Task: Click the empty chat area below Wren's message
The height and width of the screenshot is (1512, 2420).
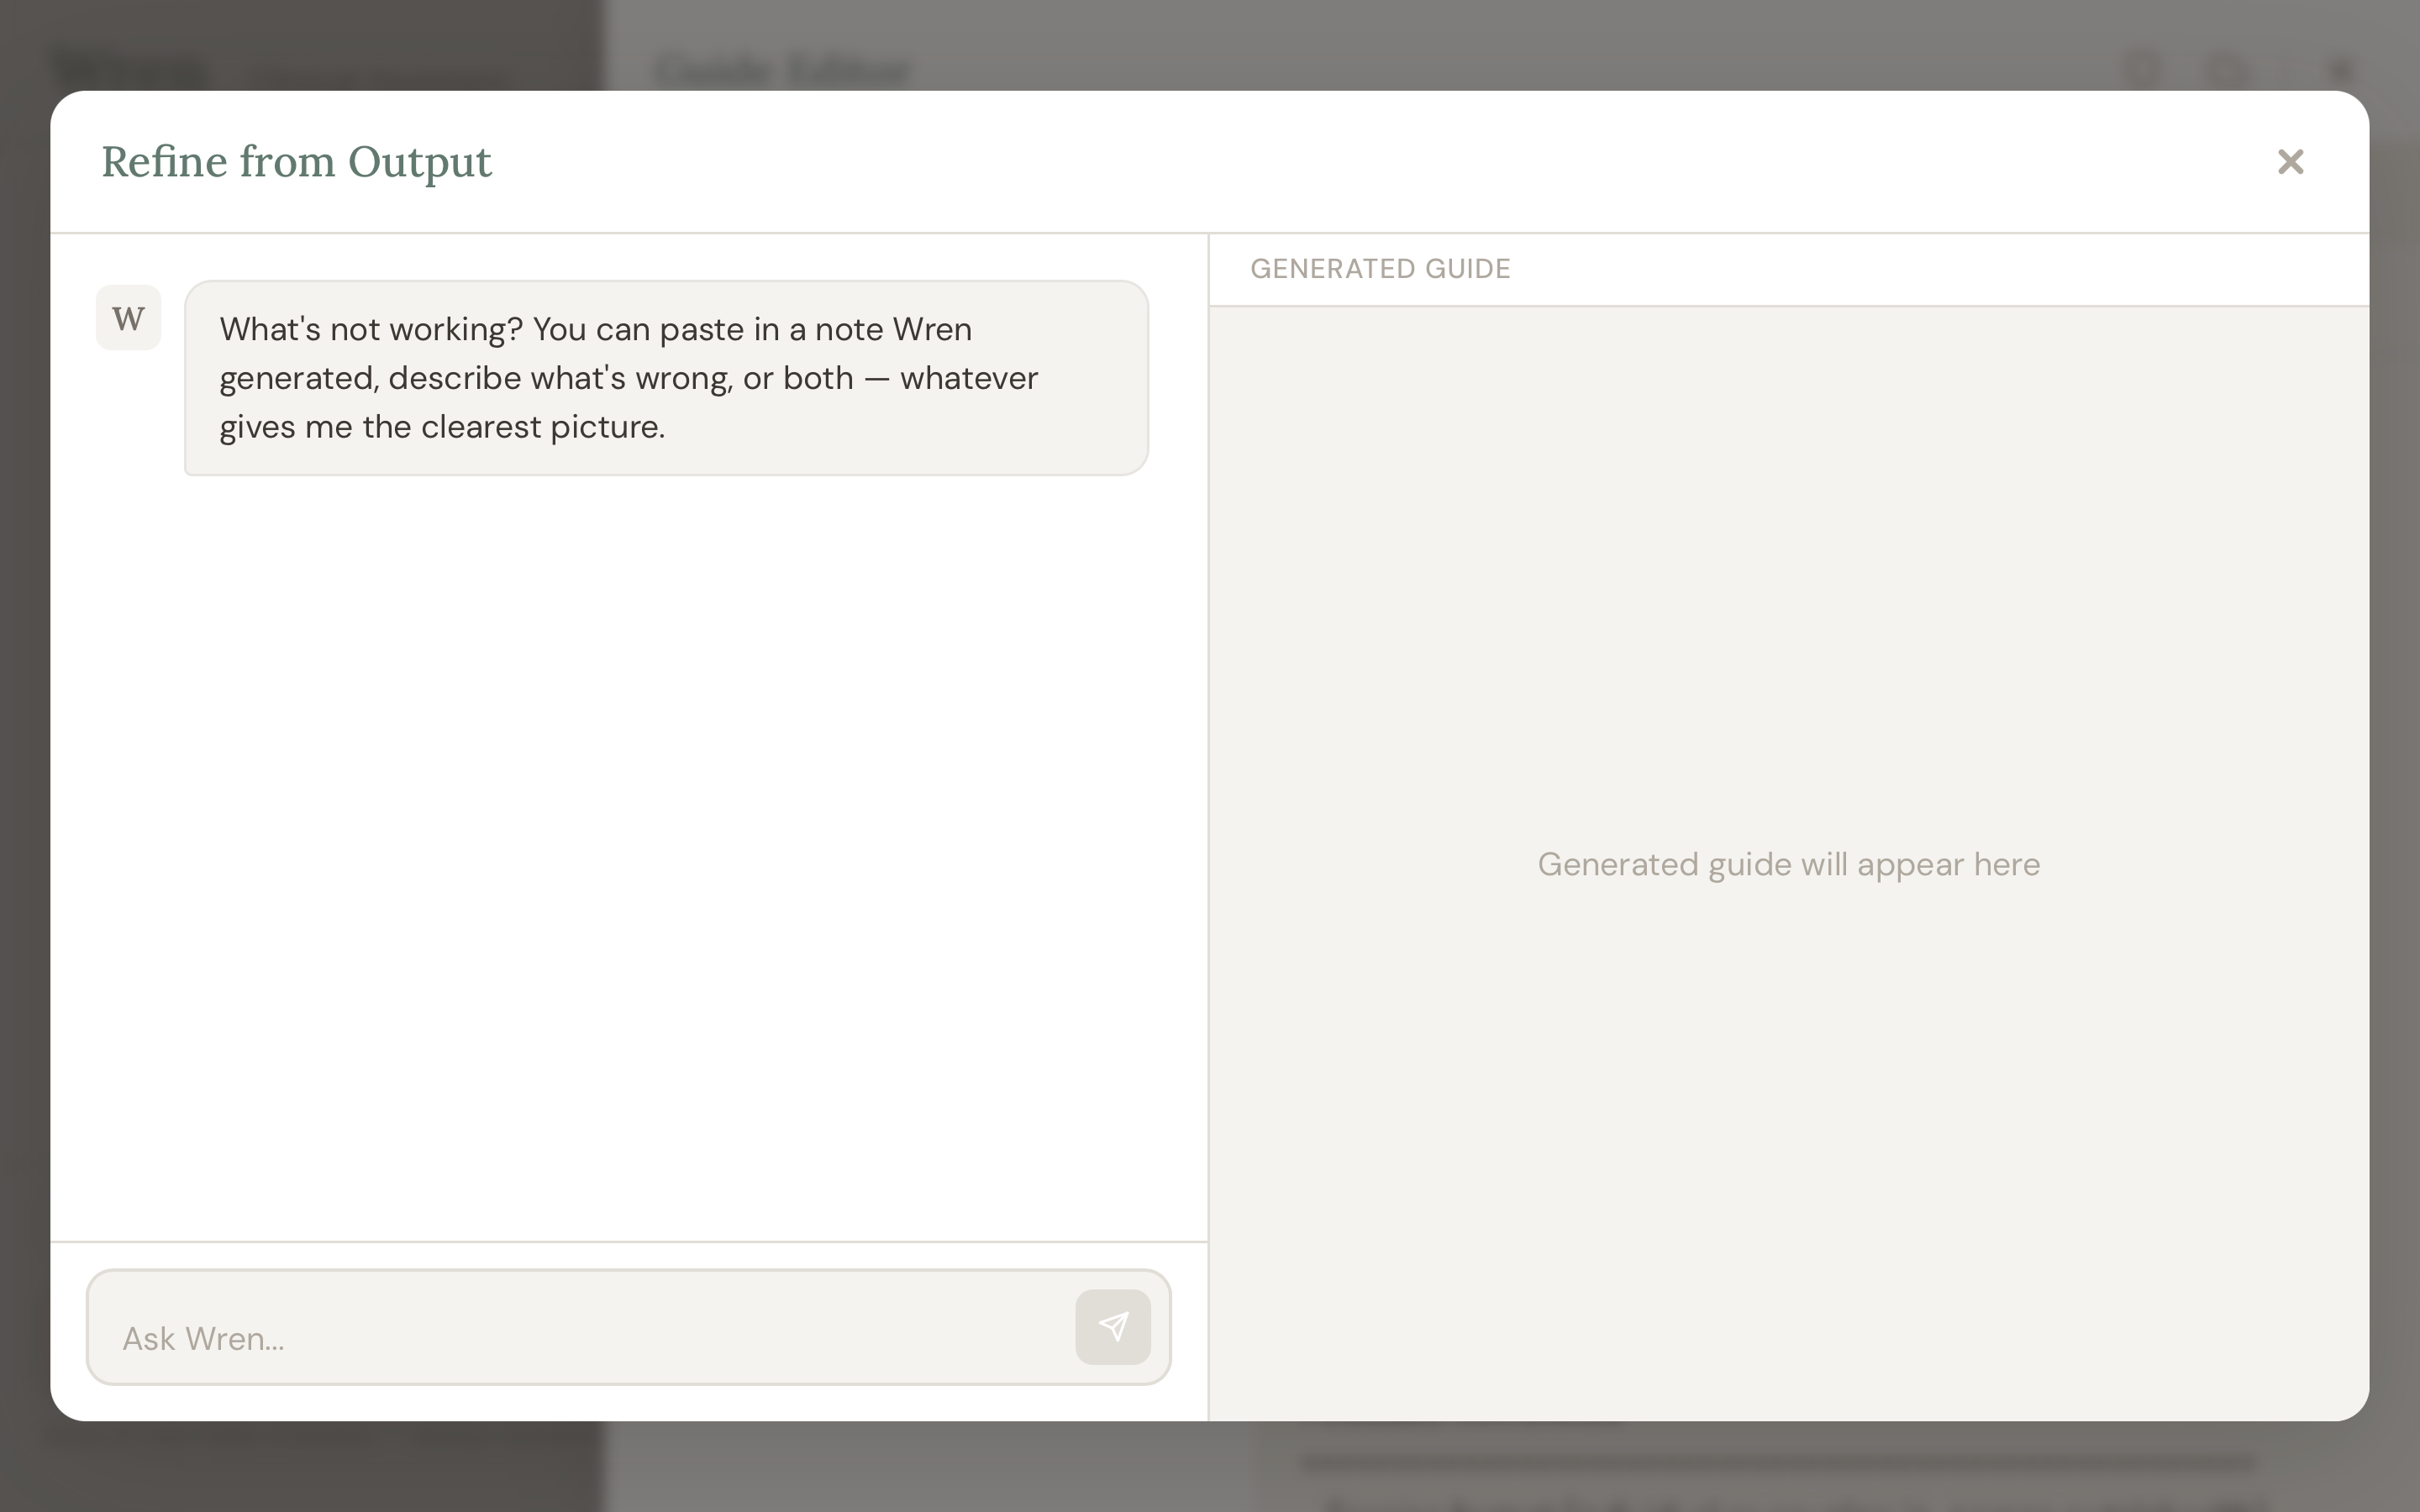Action: pos(628,850)
